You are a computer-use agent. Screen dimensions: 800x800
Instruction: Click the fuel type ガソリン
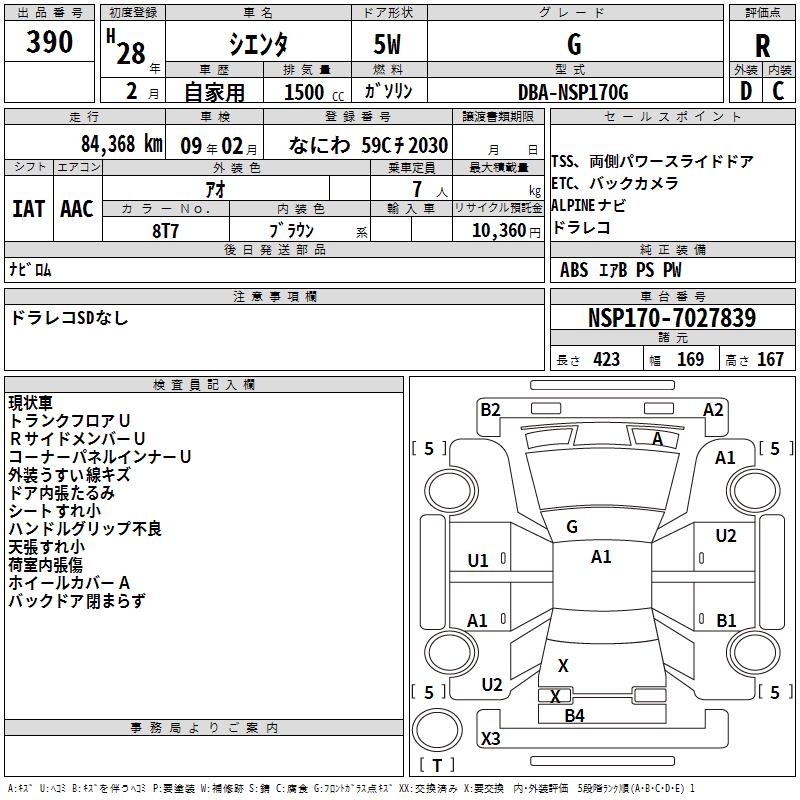(x=388, y=91)
